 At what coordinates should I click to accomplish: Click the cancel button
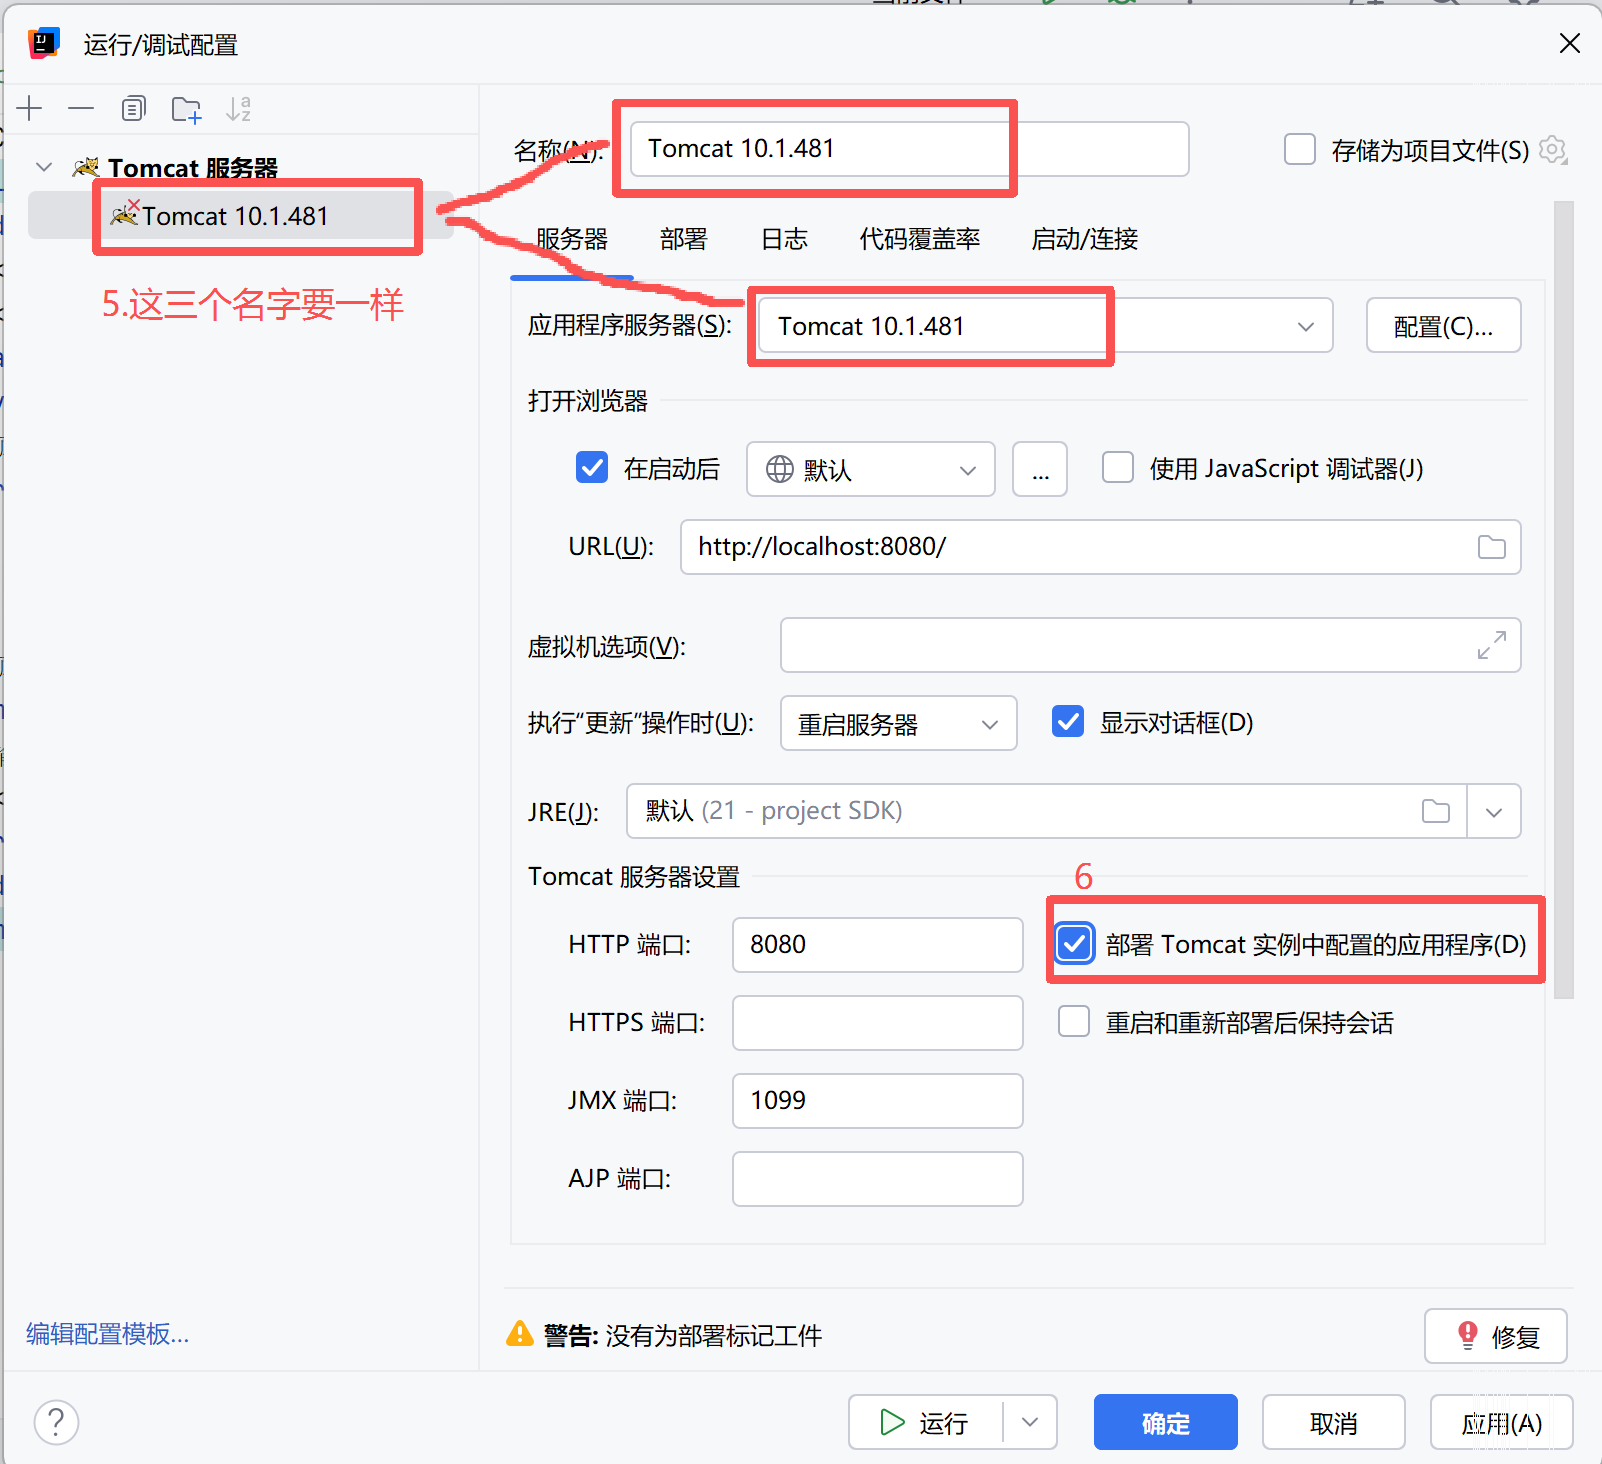click(1334, 1422)
